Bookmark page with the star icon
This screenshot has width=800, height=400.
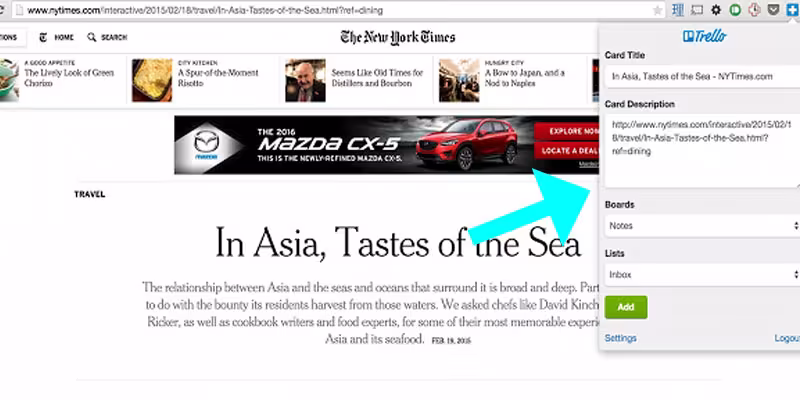point(658,10)
